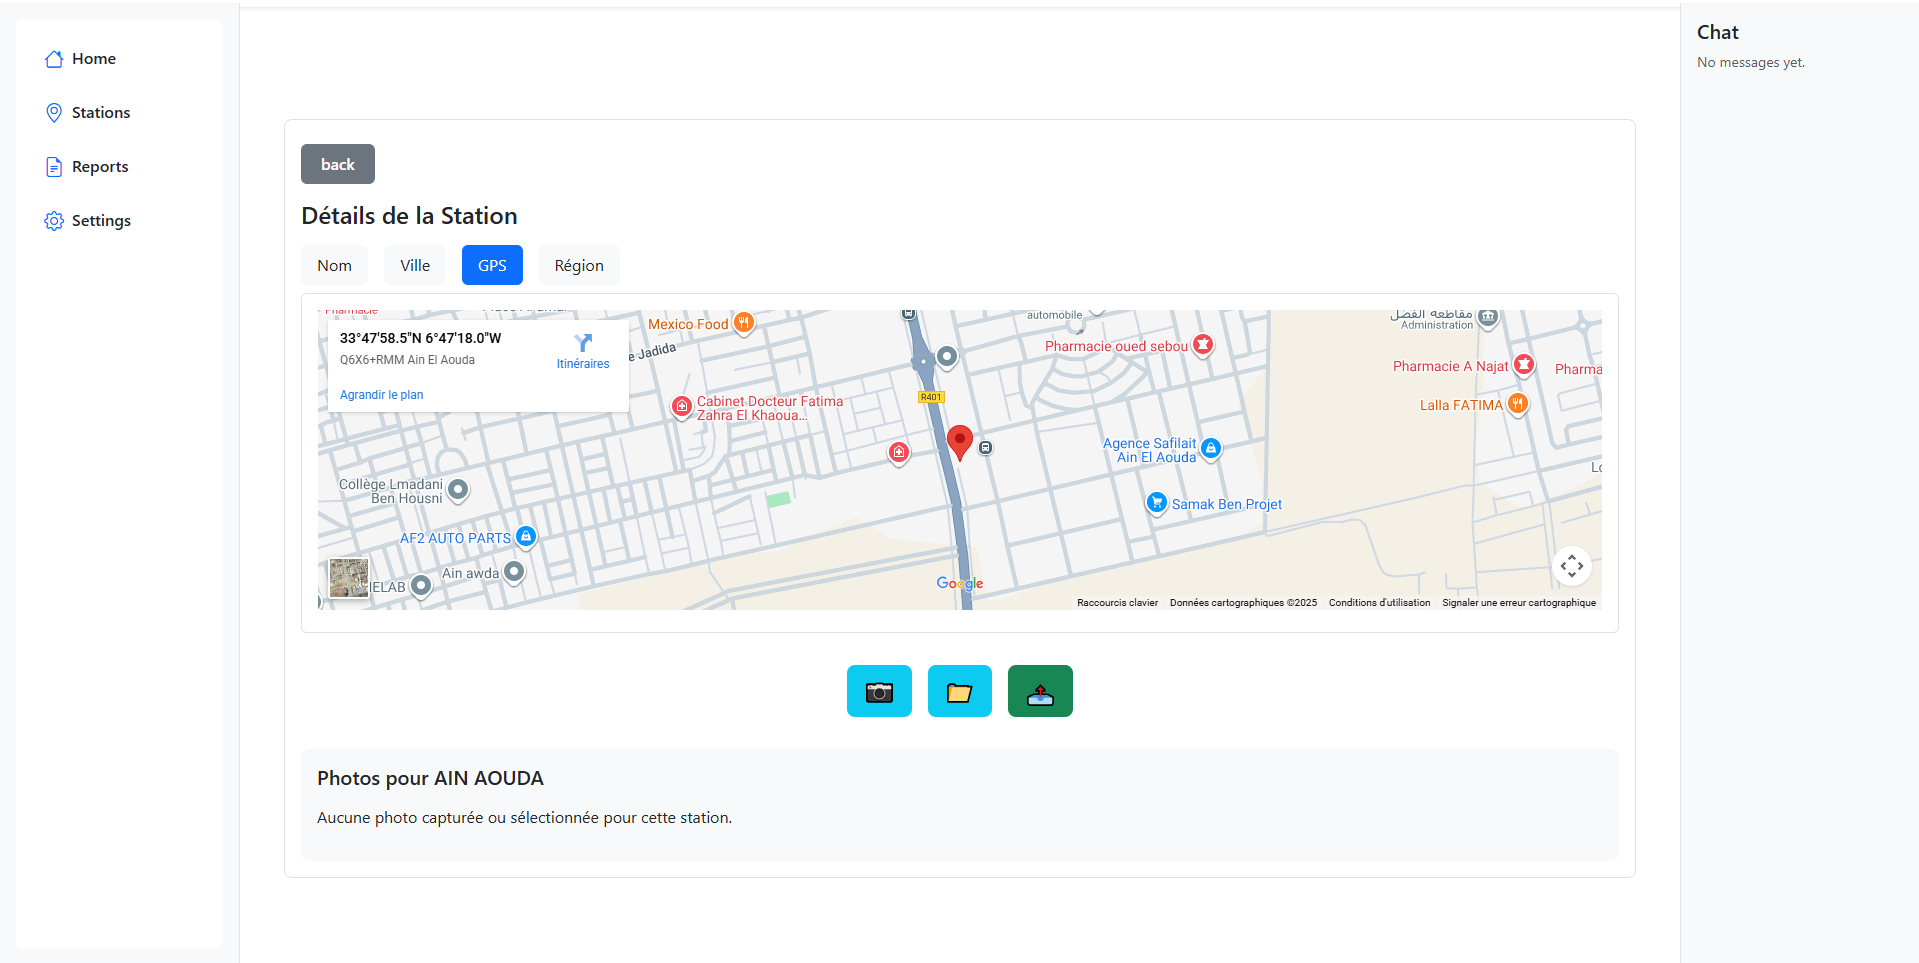Open the yellow folder photo picker
1919x963 pixels.
coord(959,691)
